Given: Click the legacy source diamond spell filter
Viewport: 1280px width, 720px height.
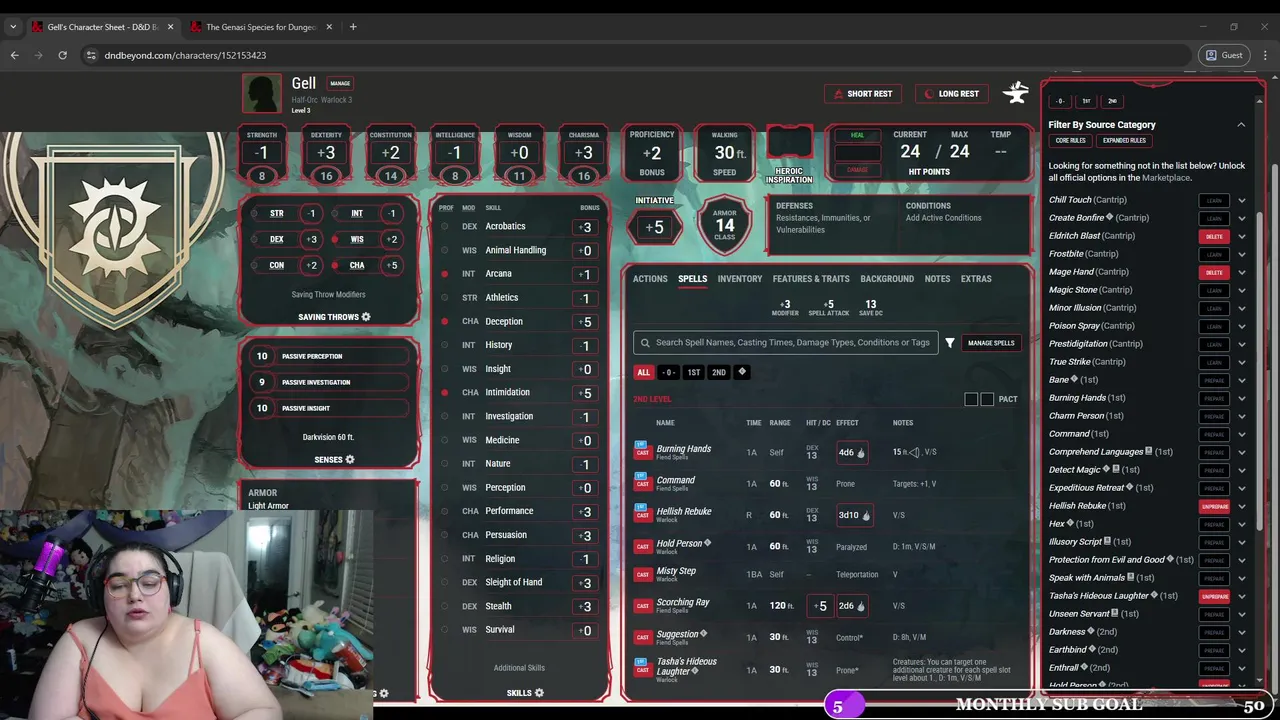Looking at the screenshot, I should 742,372.
